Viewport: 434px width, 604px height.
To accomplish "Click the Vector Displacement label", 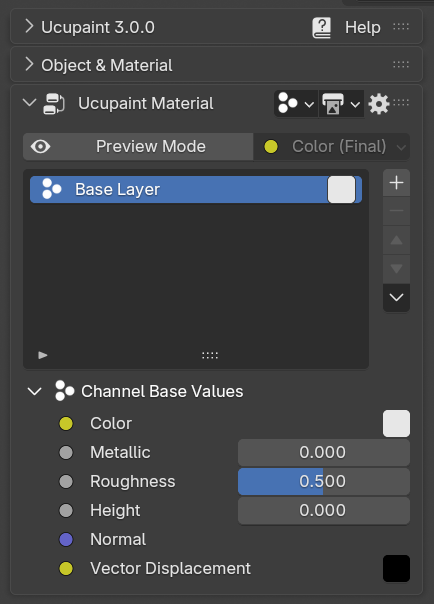I will tap(170, 569).
